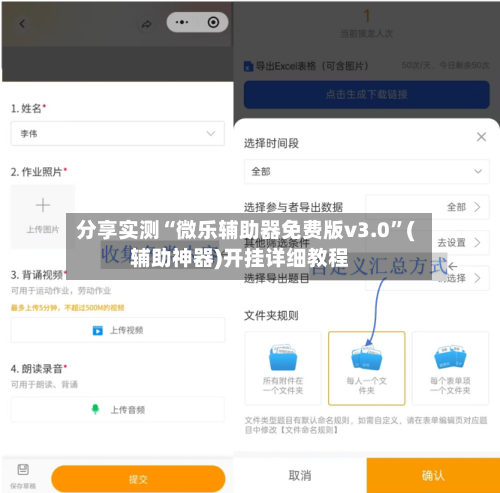Select 所有附件在一个文件夹 folder rule

tap(283, 368)
